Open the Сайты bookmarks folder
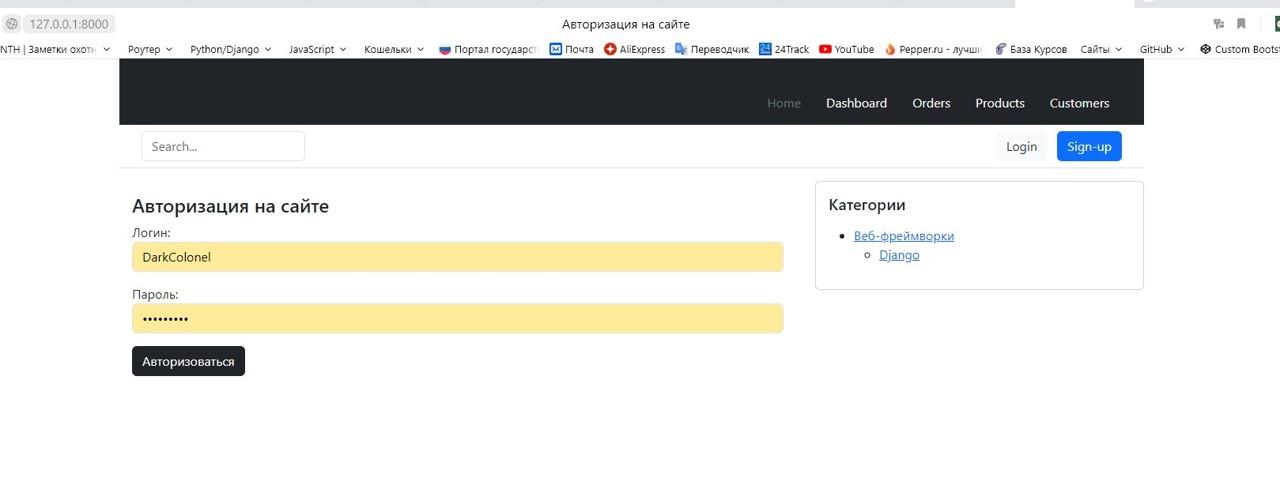1280x493 pixels. [x=1101, y=49]
